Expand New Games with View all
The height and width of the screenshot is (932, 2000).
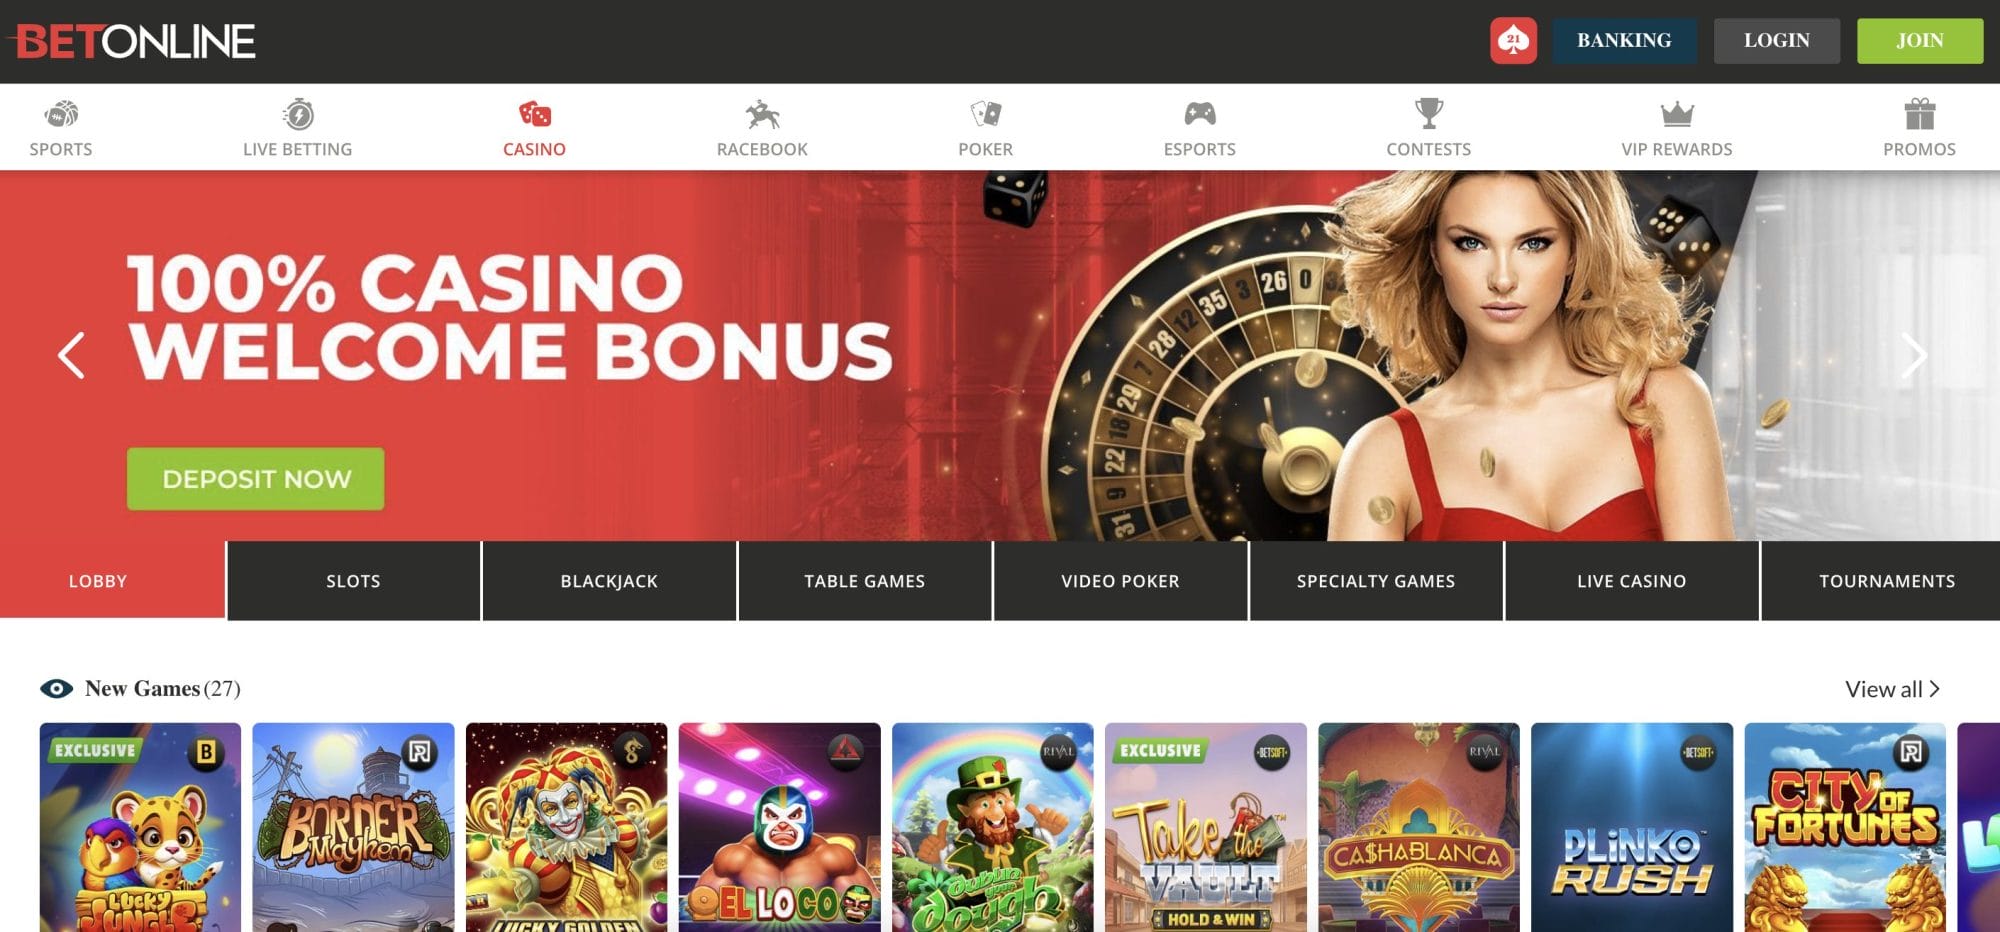pos(1892,689)
